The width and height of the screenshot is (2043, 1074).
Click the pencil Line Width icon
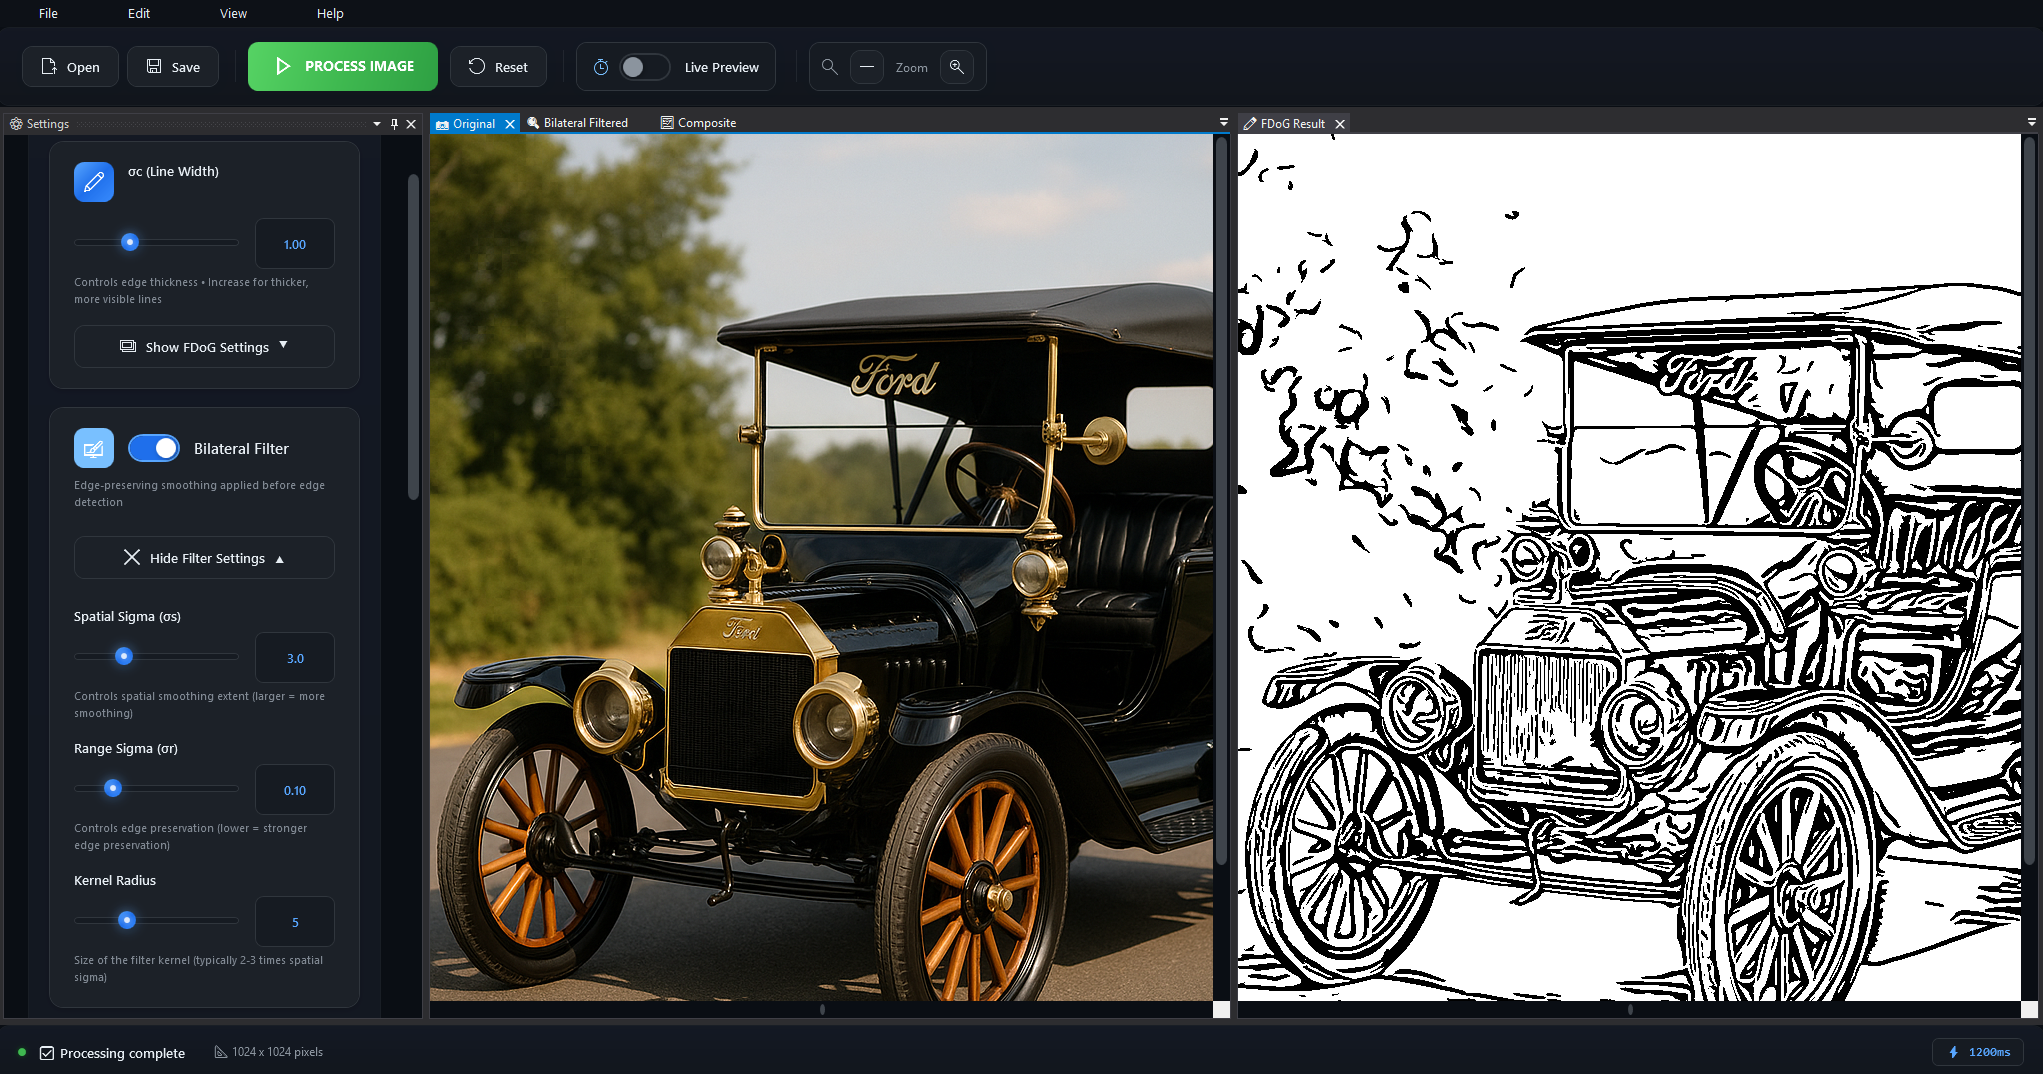coord(94,182)
